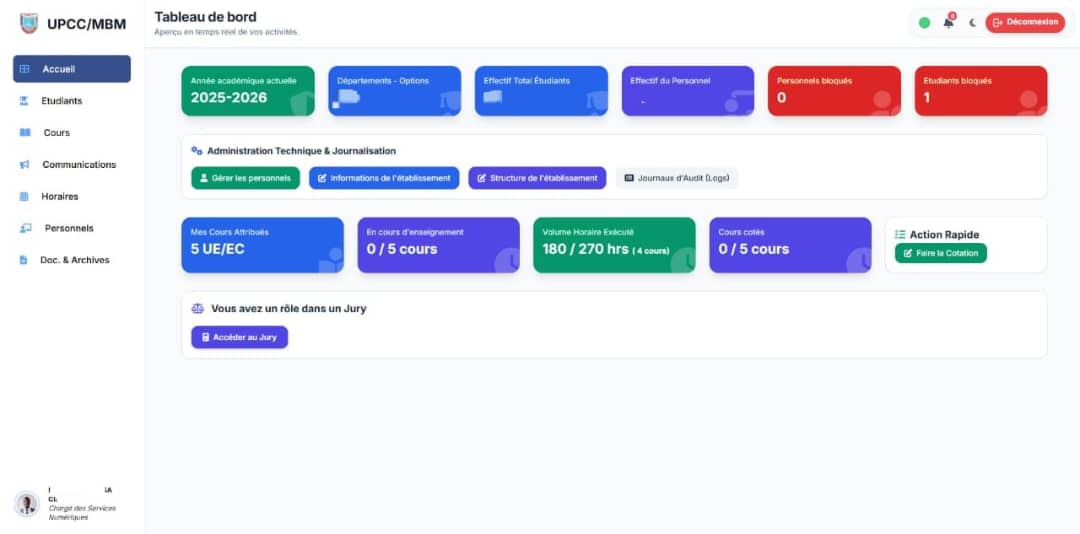Viewport: 1080px width, 534px height.
Task: Open the Cours sidebar section
Action: click(72, 132)
